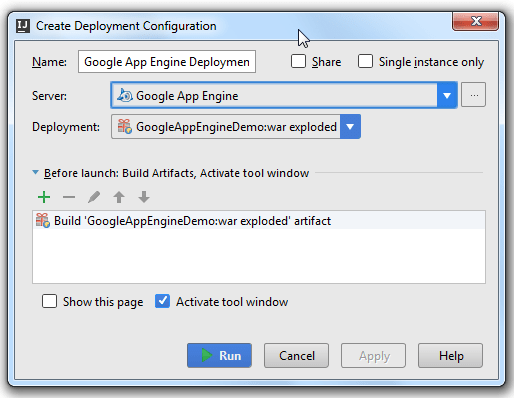This screenshot has width=514, height=398.
Task: Click into the Name input field
Action: coord(167,61)
